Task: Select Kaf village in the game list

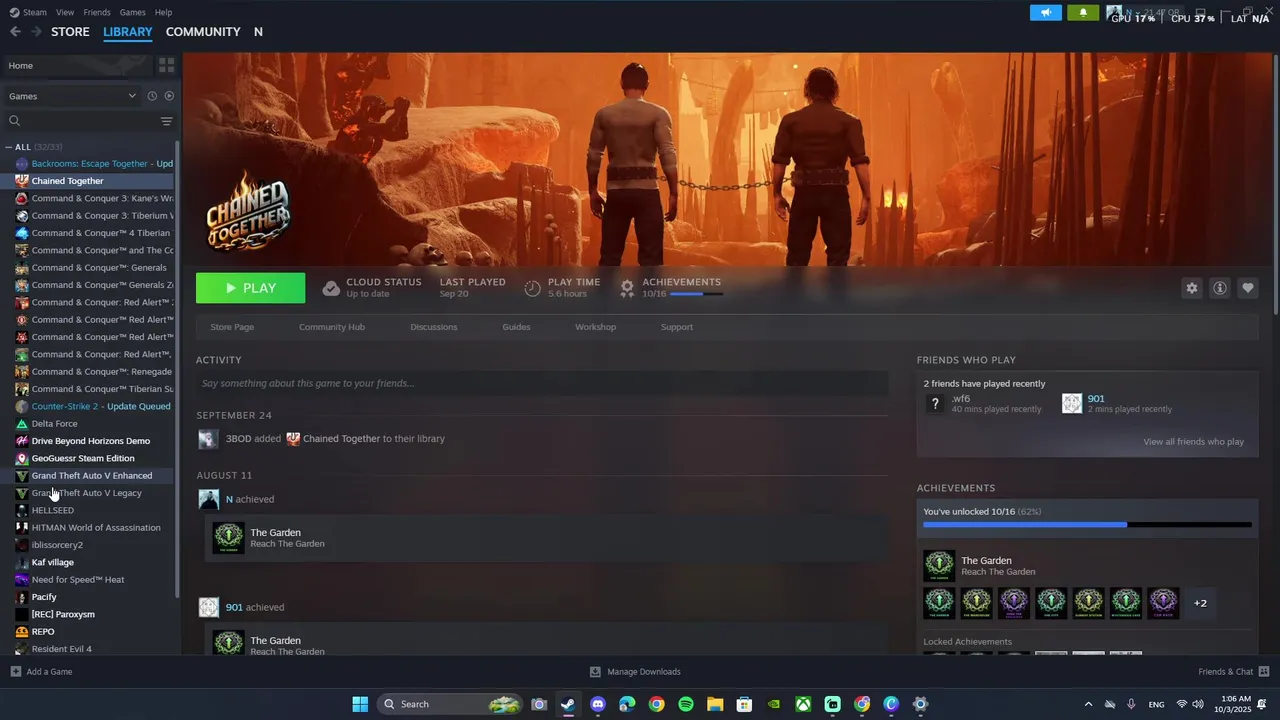Action: pos(52,562)
